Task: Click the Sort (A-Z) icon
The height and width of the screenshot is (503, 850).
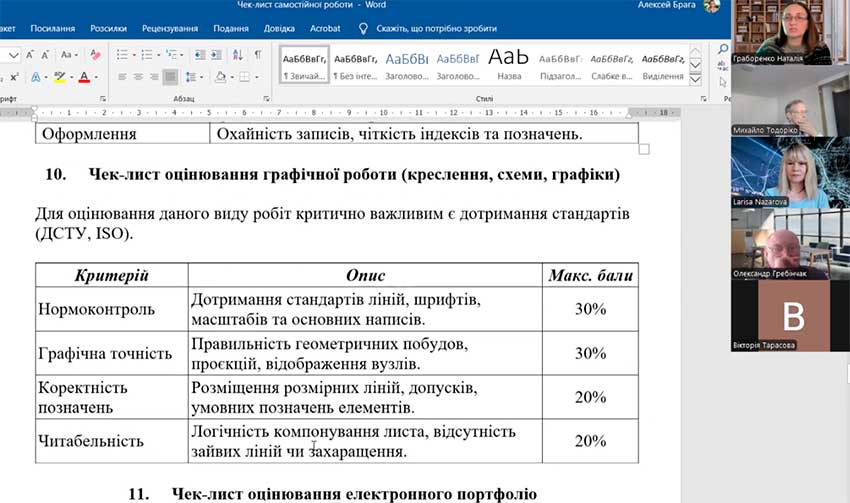Action: point(236,55)
